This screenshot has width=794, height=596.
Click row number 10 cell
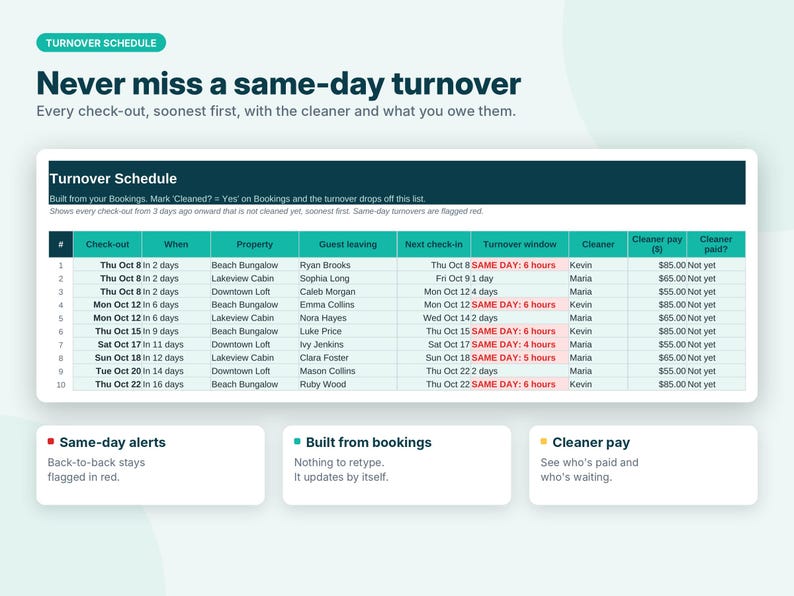point(61,385)
